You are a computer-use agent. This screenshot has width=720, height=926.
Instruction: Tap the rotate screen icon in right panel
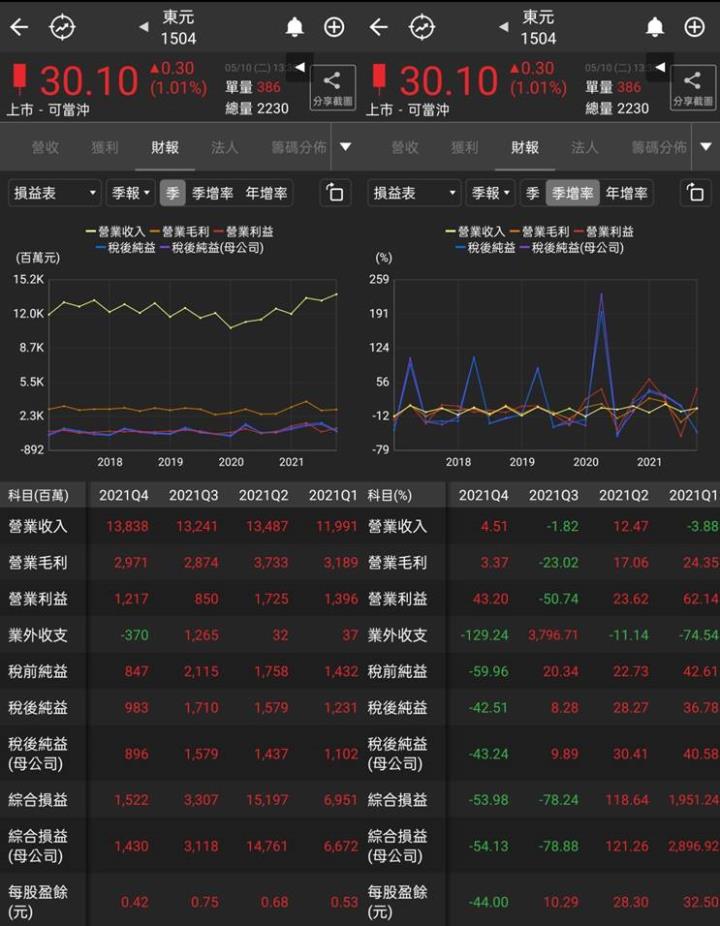click(x=695, y=193)
